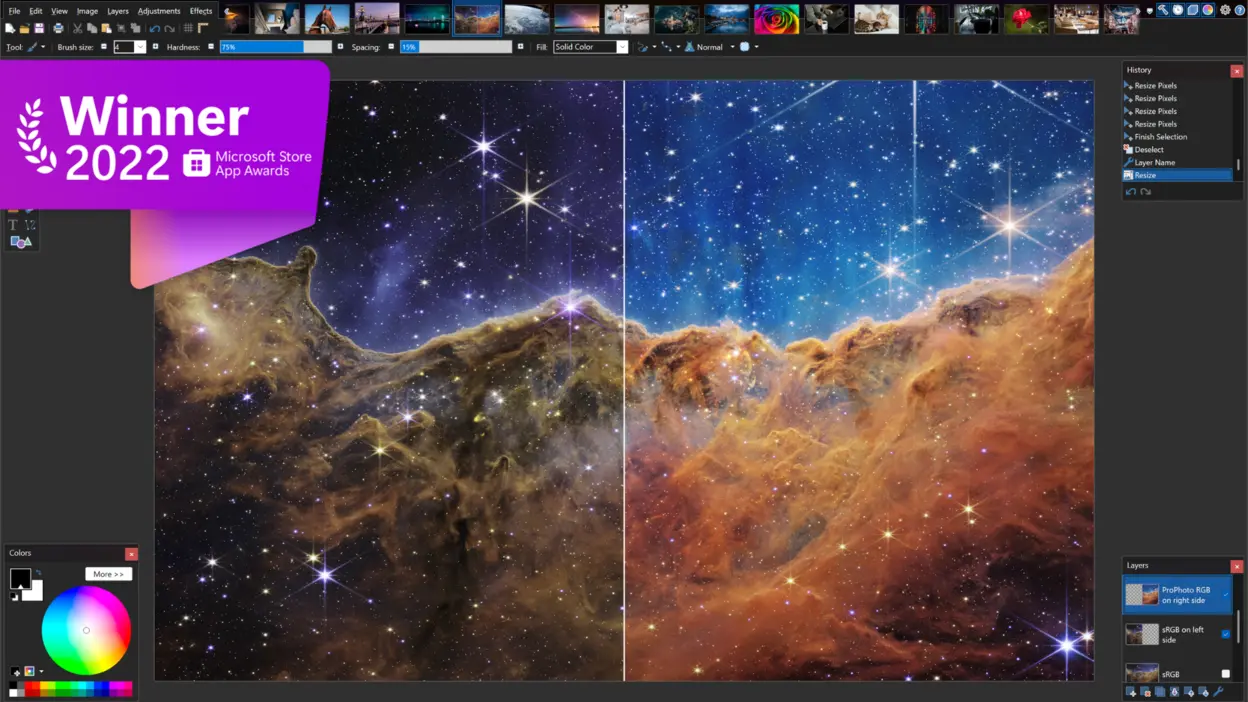Click the Brush size input field
Screen dimensions: 1248x702
click(x=123, y=47)
